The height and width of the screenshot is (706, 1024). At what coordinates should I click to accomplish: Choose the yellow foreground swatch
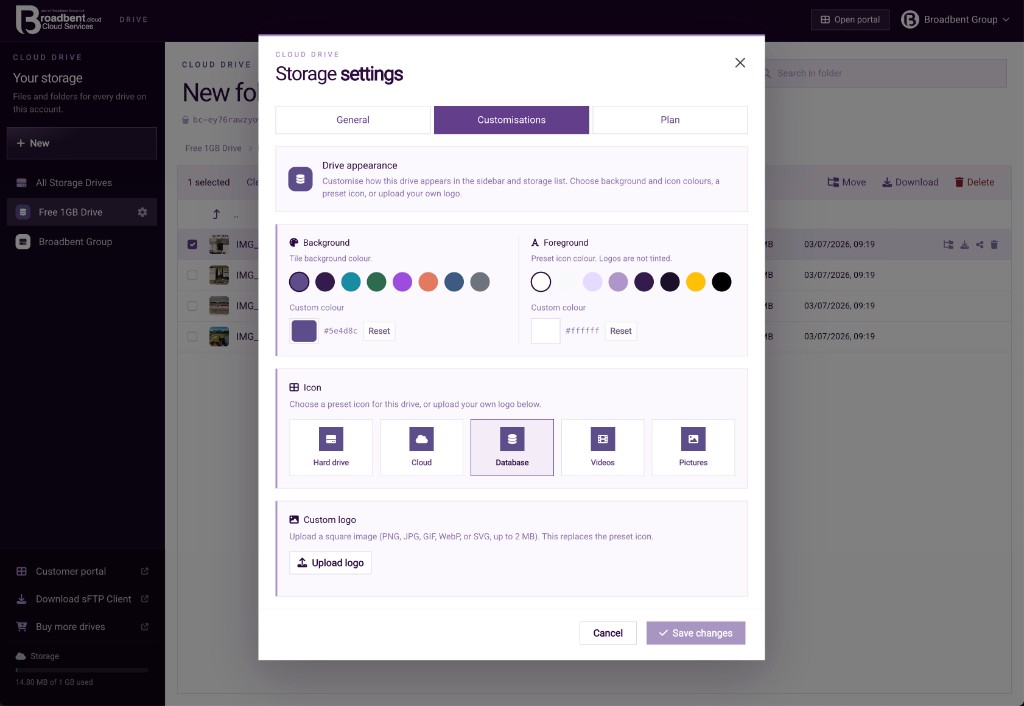(x=696, y=282)
